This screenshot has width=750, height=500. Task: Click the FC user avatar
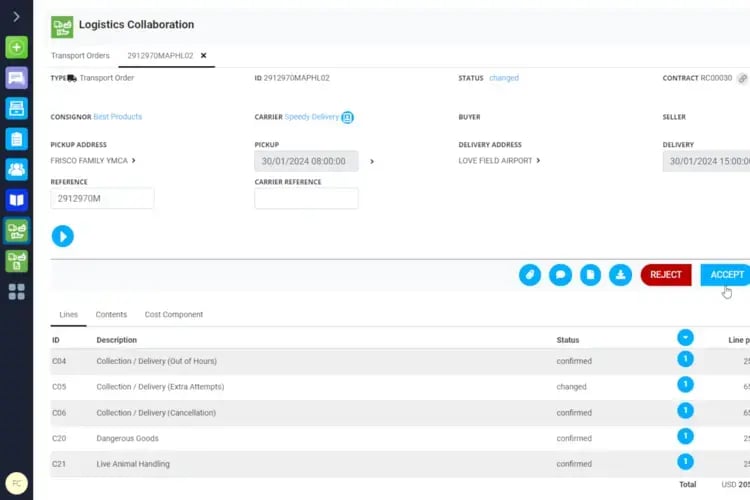16,483
